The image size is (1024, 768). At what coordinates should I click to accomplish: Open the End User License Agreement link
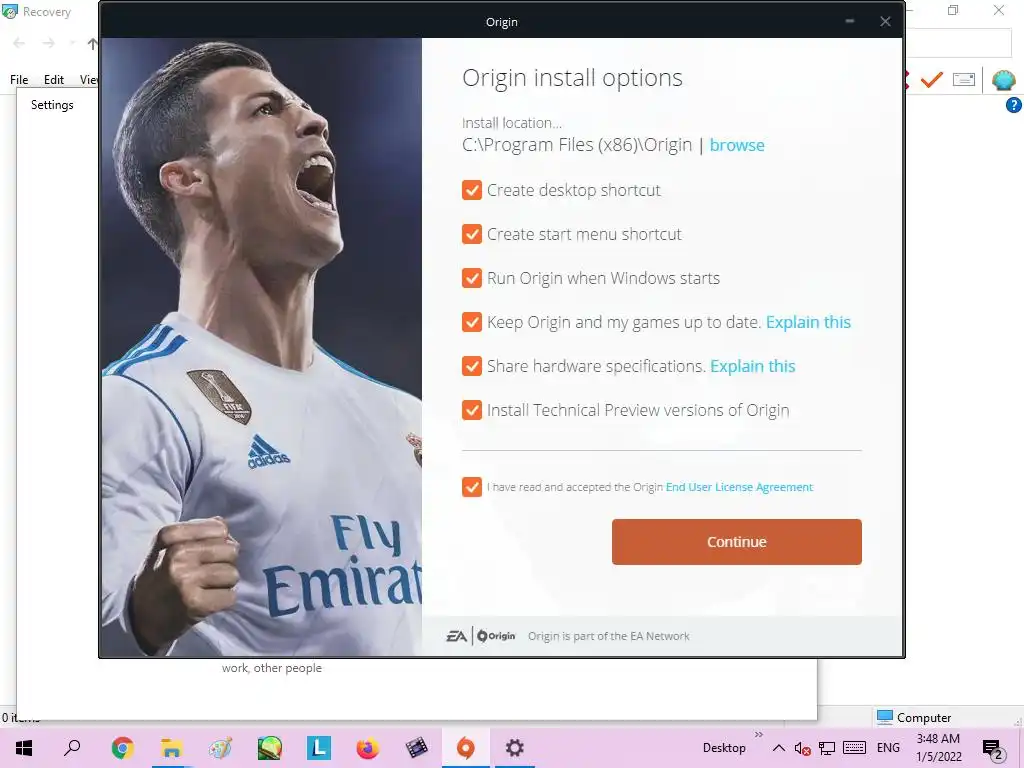(739, 487)
